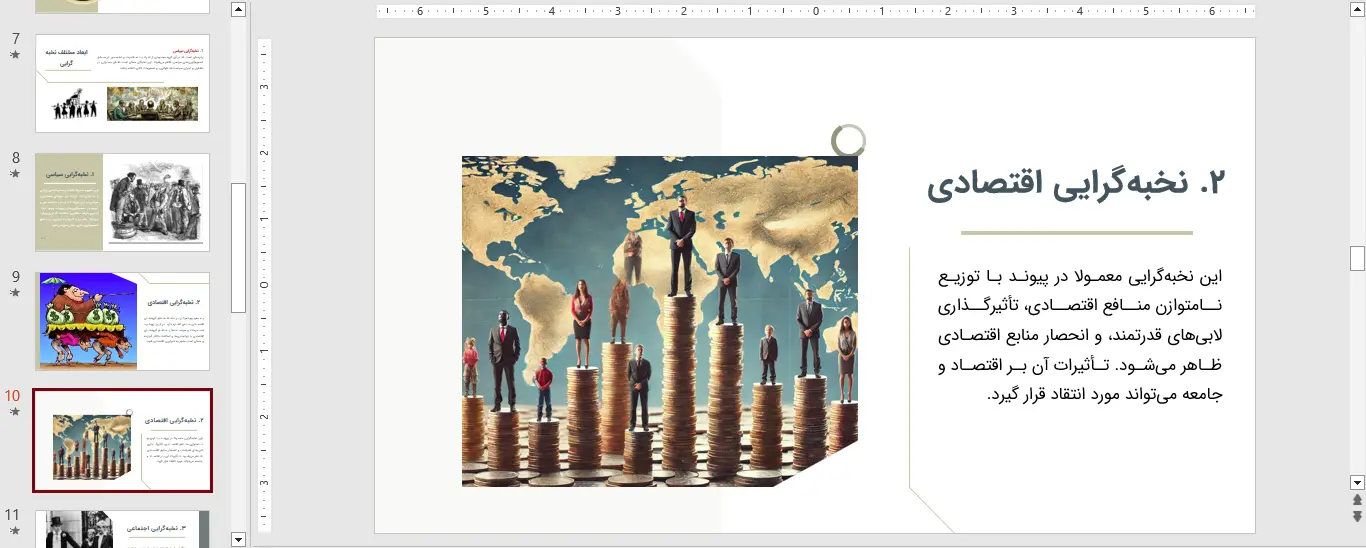
Task: Click the thumbnail pane scrollbar thumb
Action: (x=238, y=248)
